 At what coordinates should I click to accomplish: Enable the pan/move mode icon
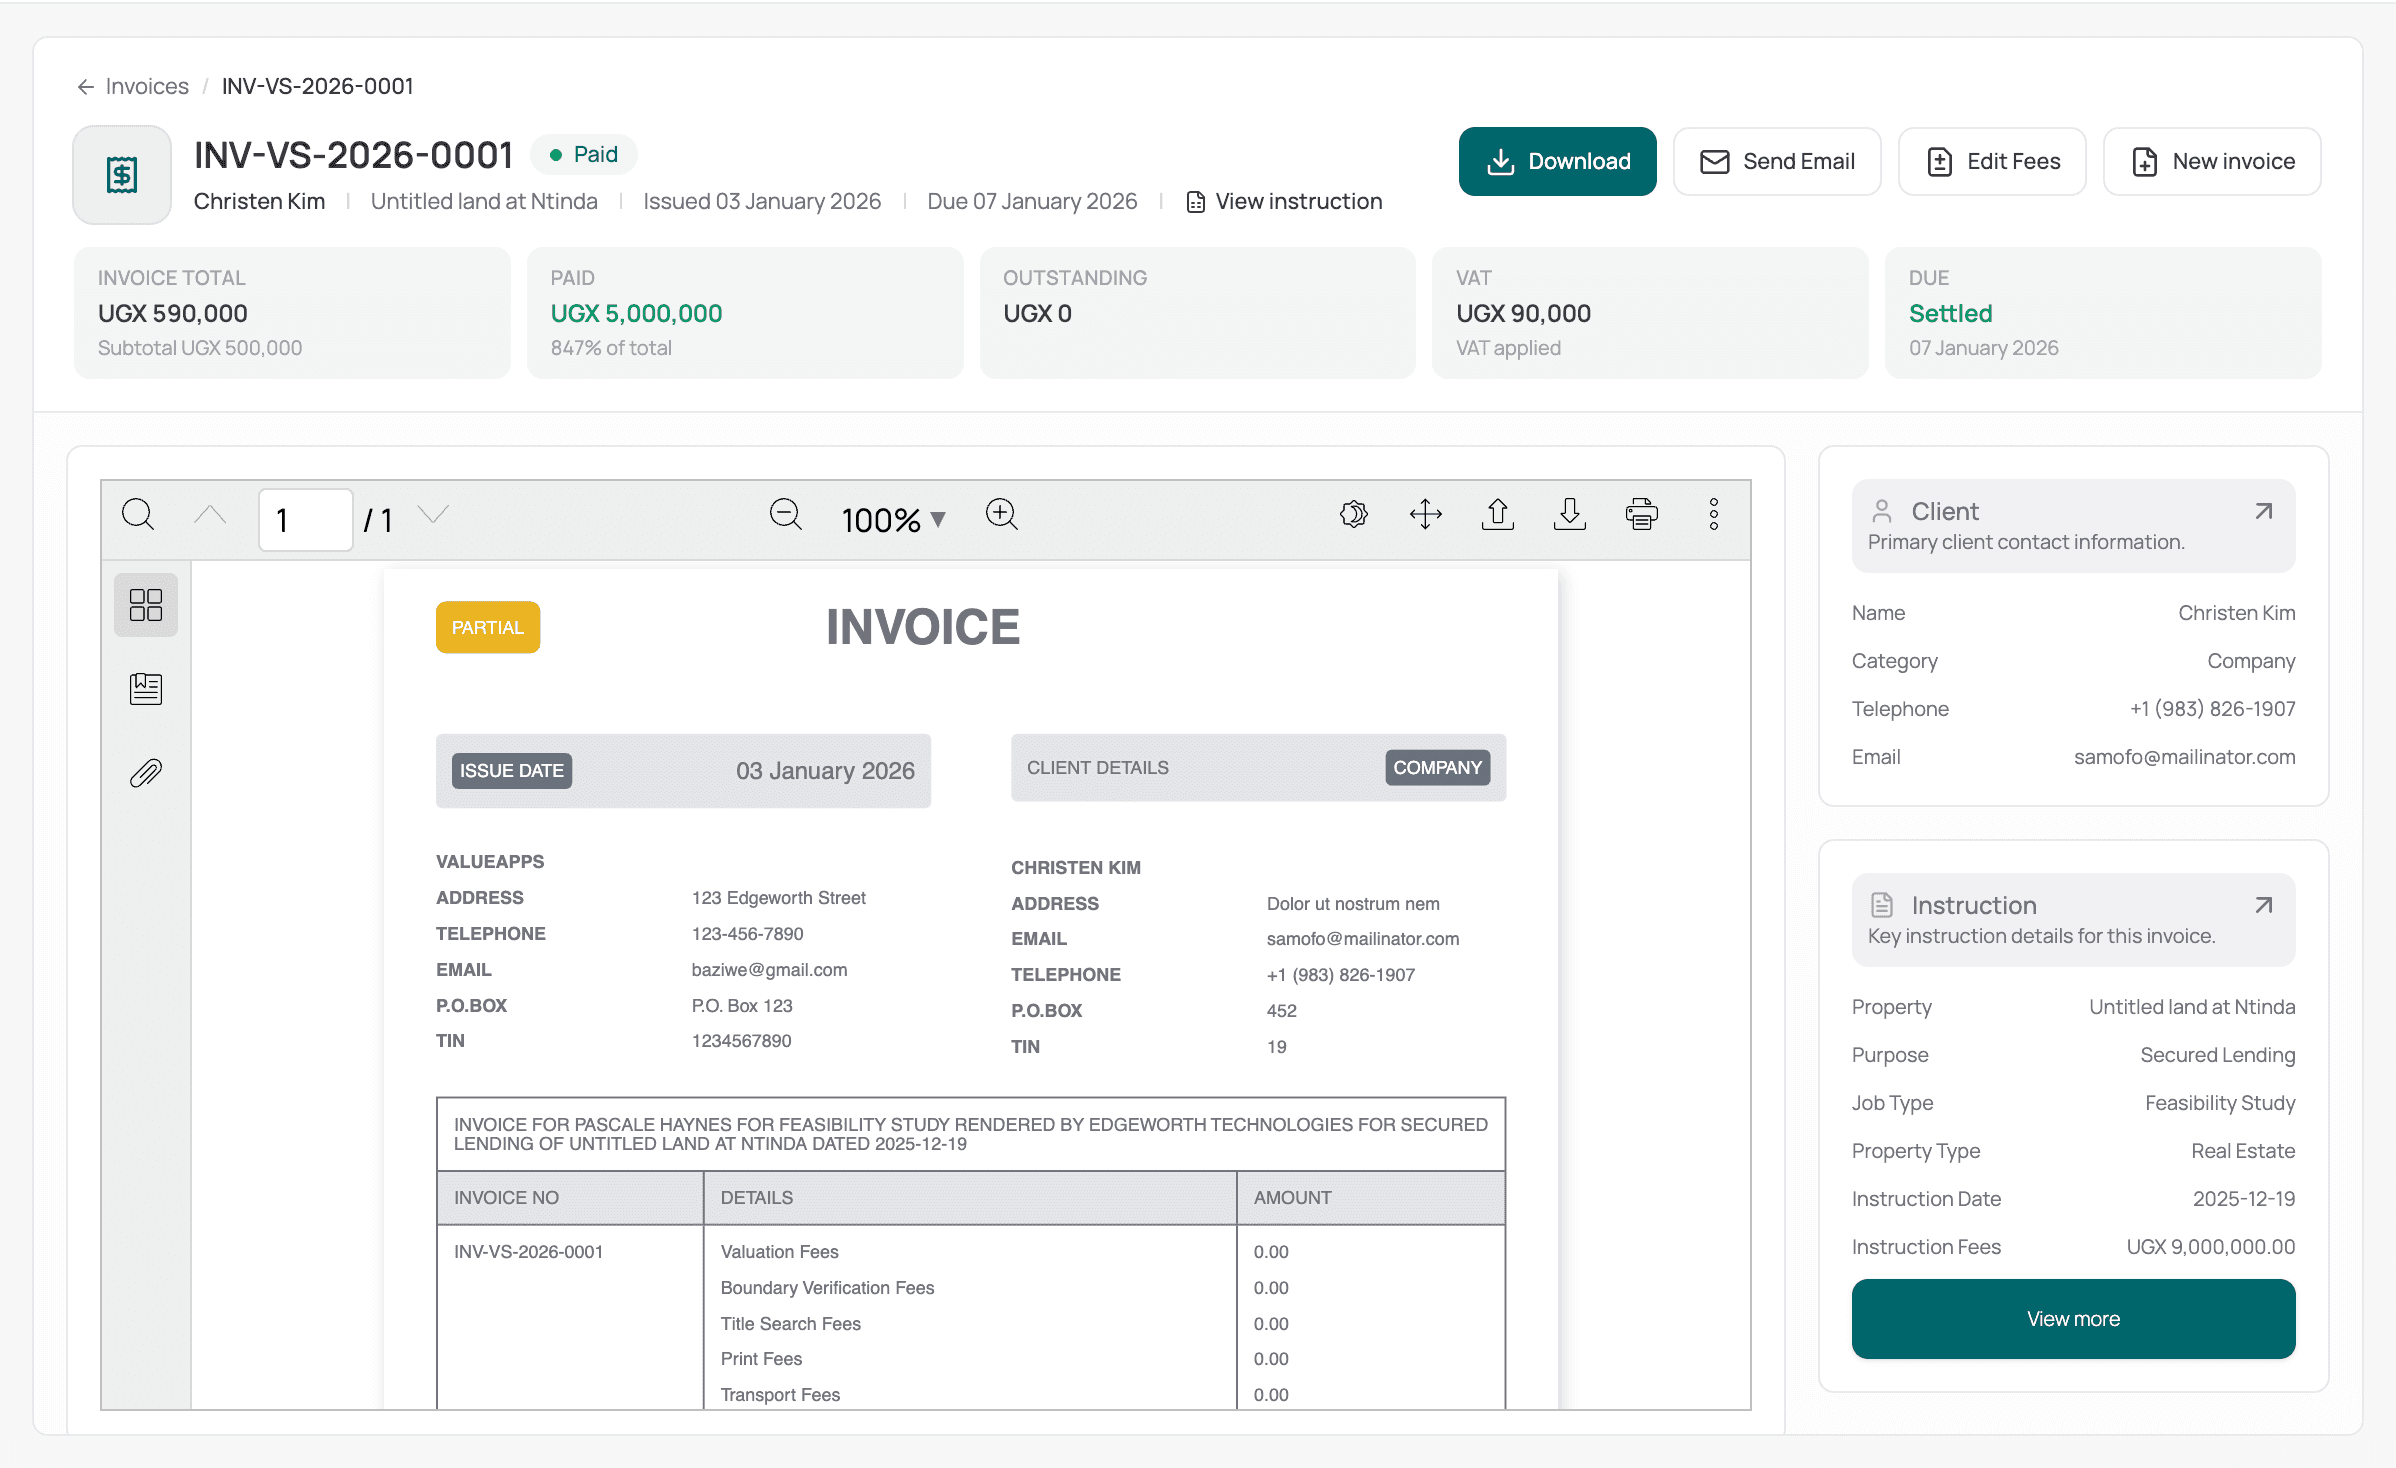coord(1426,515)
